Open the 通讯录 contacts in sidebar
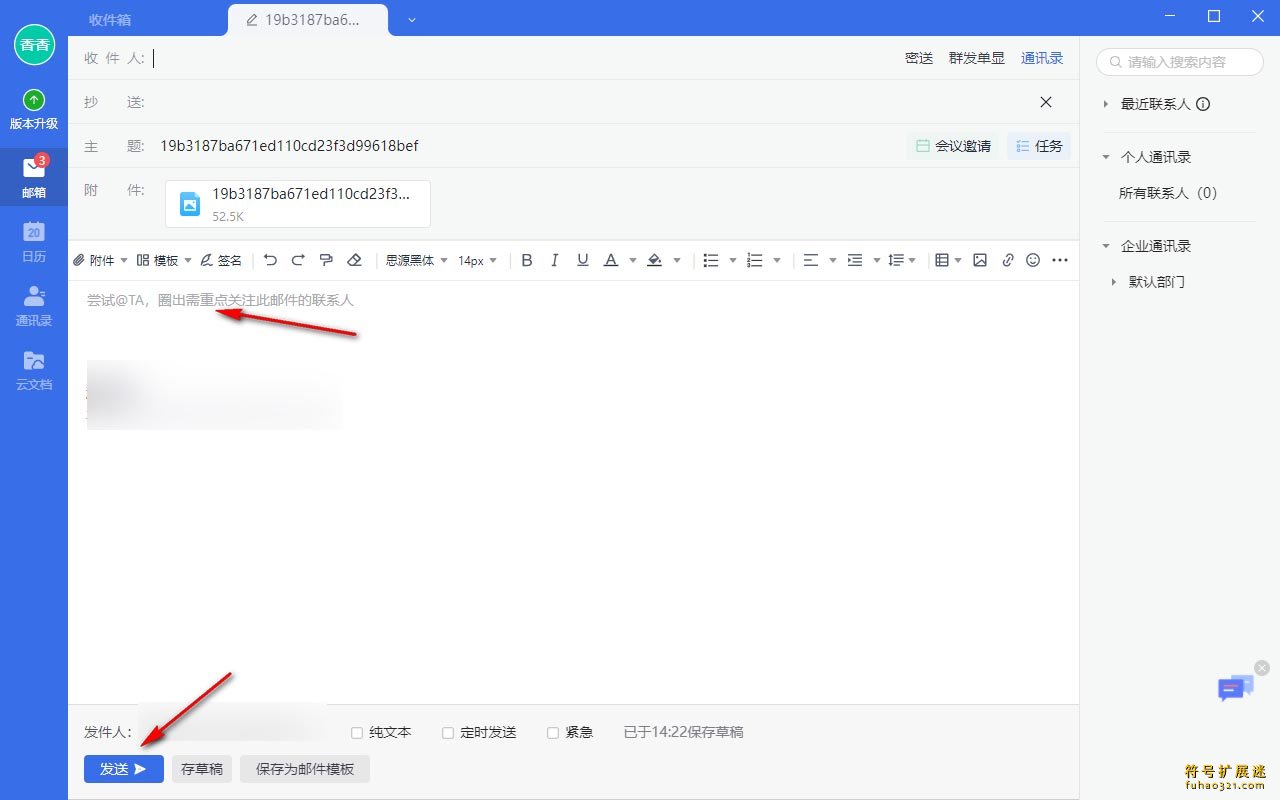Viewport: 1280px width, 800px height. (x=34, y=305)
